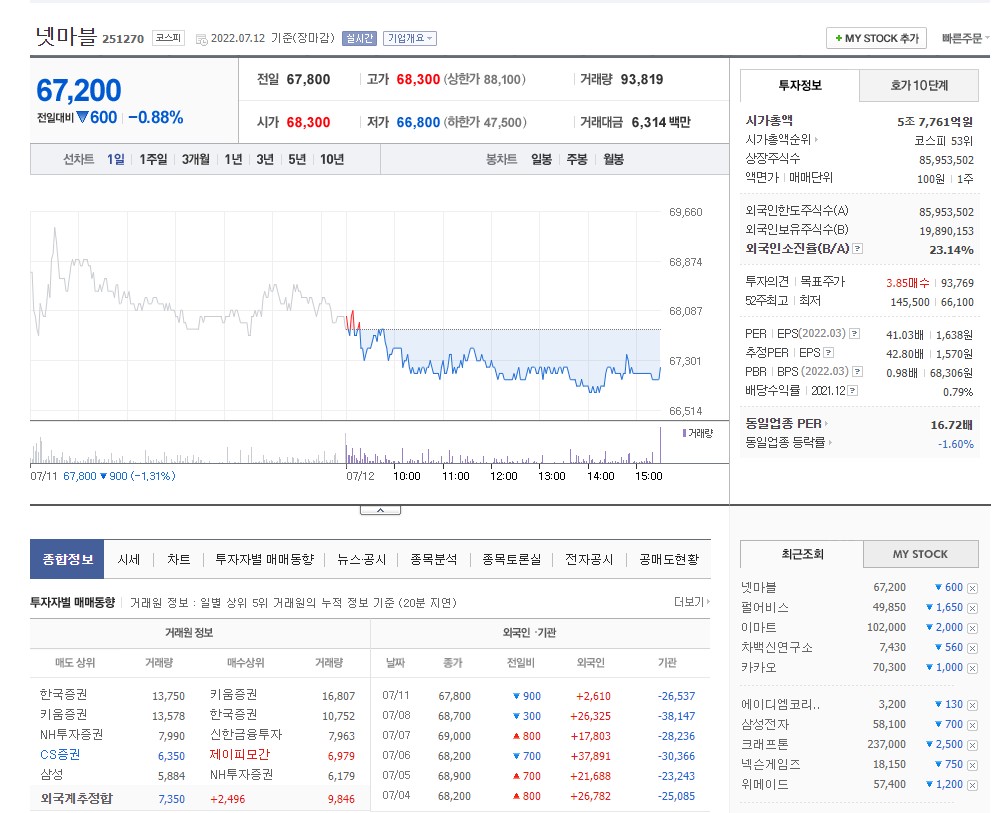1007x813 pixels.
Task: Open the 종목토론실 tab
Action: (511, 559)
